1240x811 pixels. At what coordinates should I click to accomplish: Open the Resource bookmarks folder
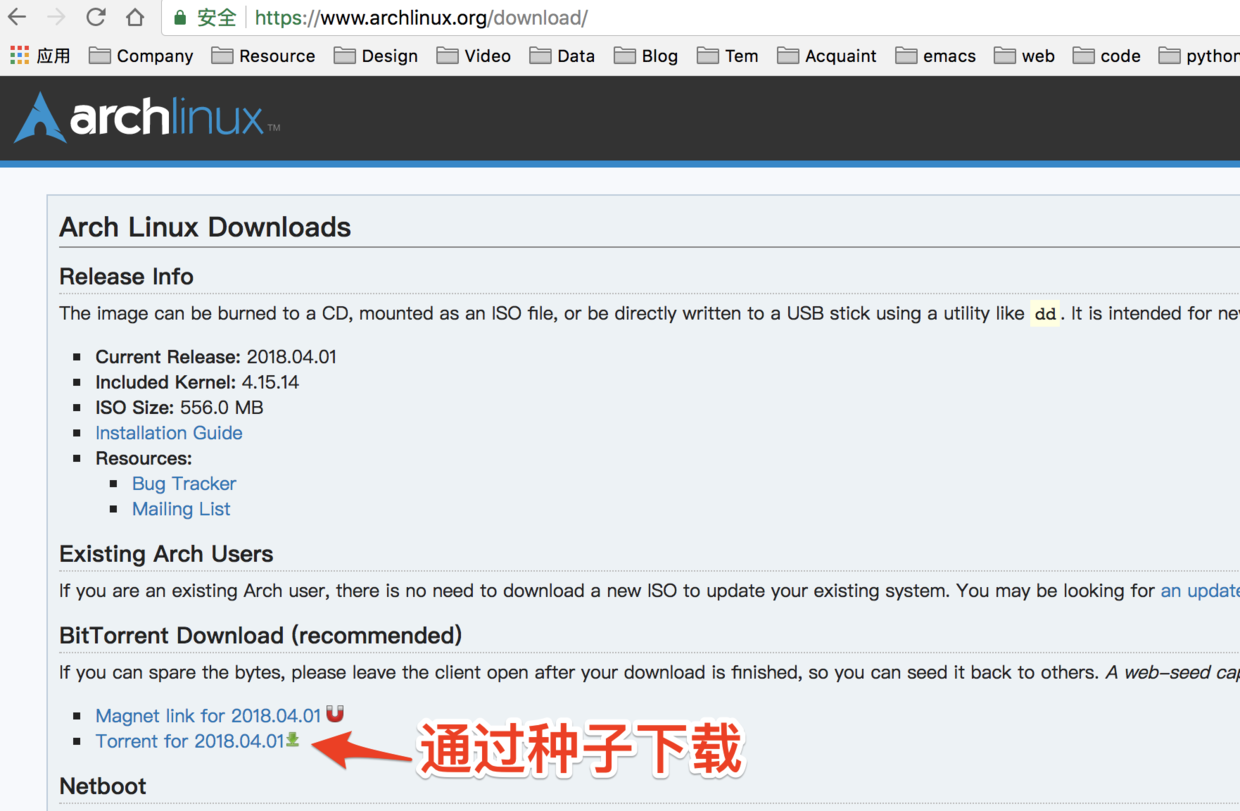263,56
